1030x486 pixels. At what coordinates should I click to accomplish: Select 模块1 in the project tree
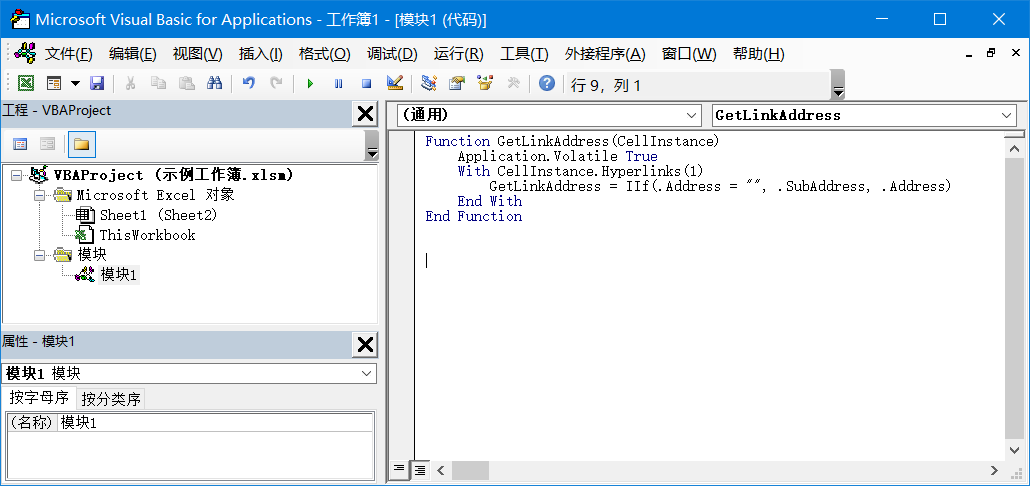click(118, 275)
